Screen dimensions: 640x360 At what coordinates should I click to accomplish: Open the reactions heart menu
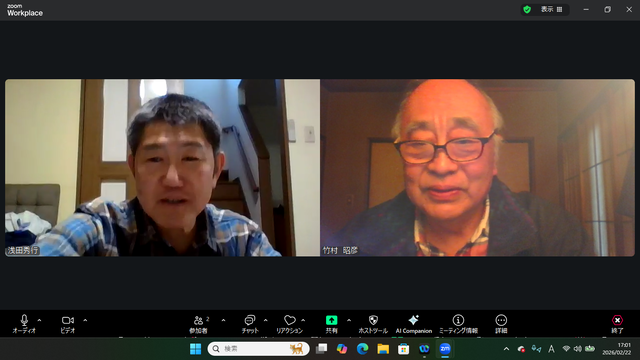[289, 324]
